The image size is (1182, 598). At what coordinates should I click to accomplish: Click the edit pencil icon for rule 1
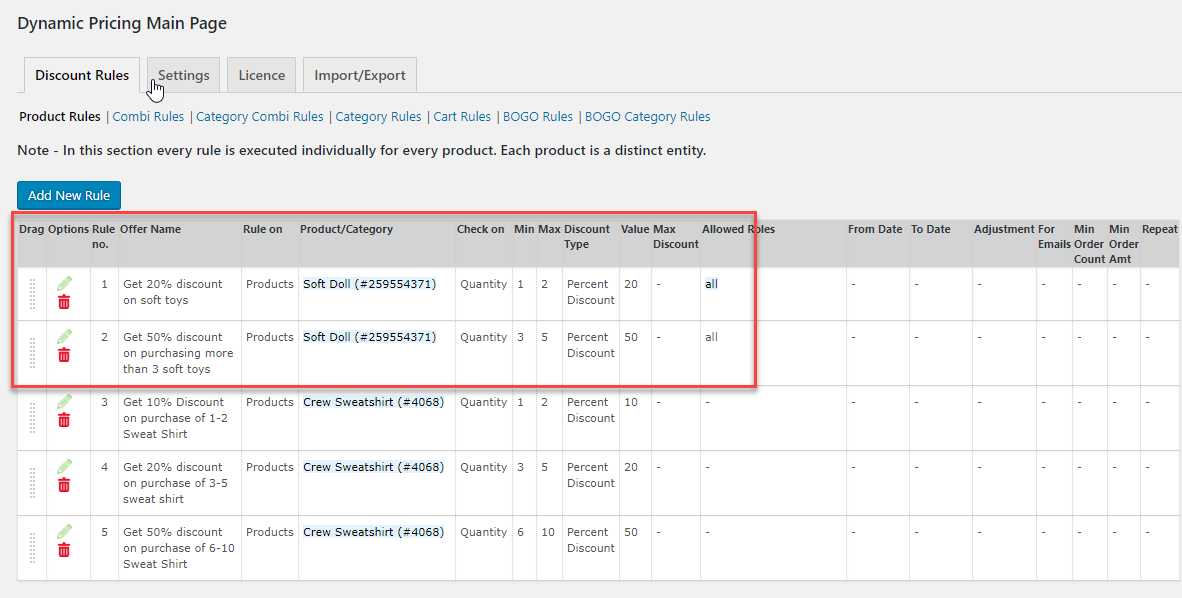[65, 283]
